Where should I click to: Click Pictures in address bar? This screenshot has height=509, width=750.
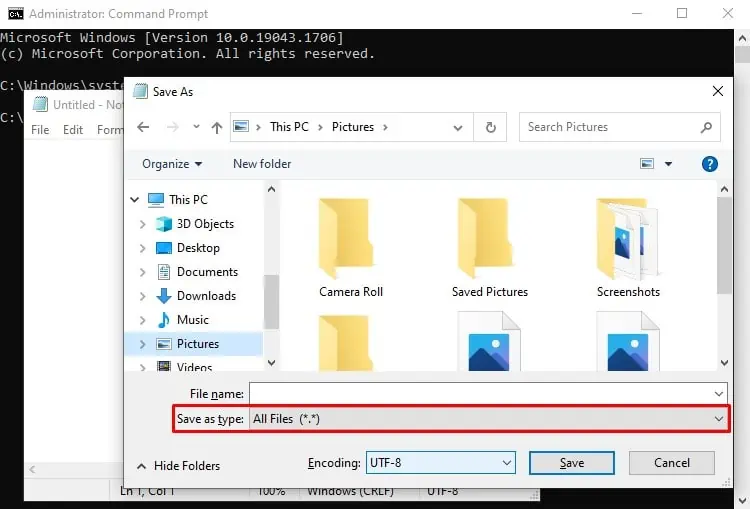(353, 127)
